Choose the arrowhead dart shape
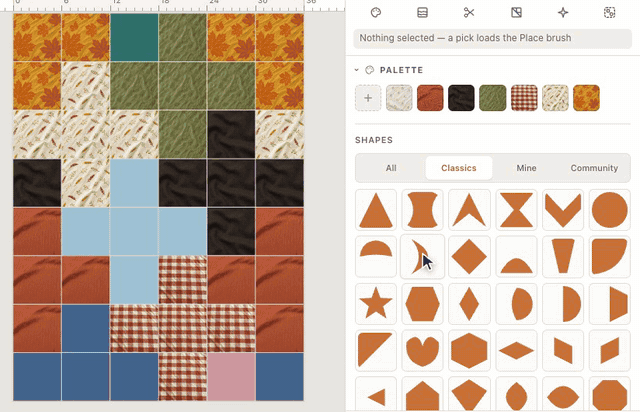The image size is (640, 412). tap(469, 210)
